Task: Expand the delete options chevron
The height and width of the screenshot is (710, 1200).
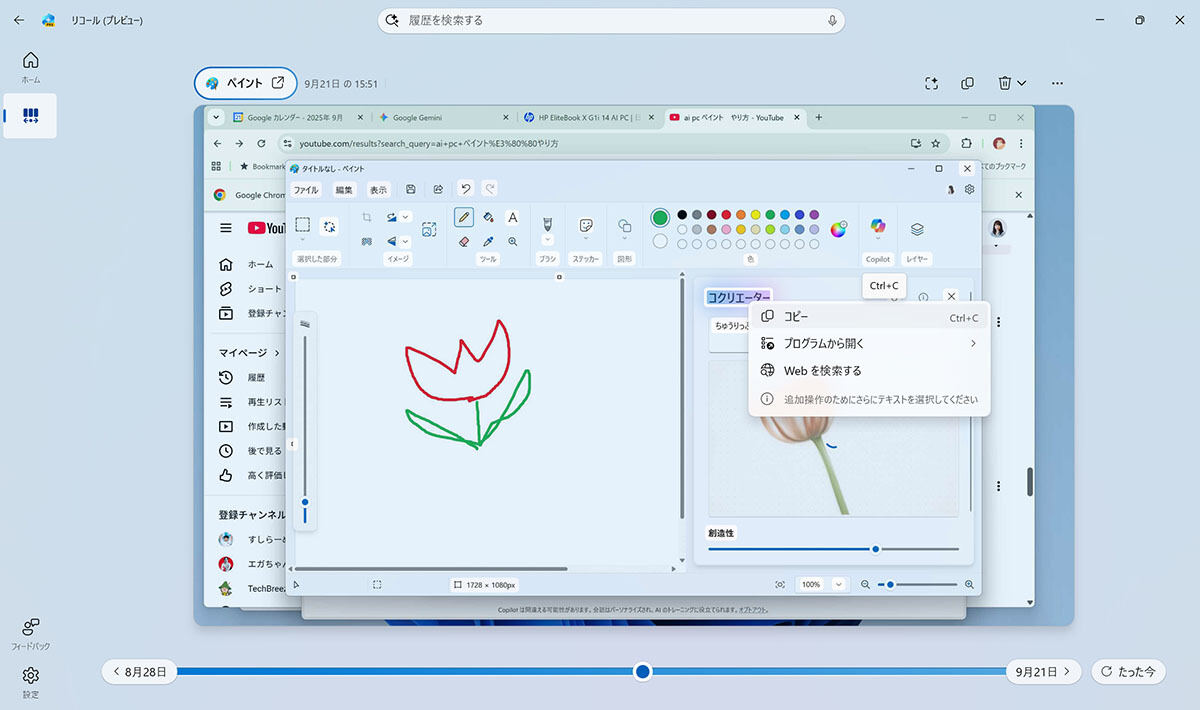Action: [1022, 83]
